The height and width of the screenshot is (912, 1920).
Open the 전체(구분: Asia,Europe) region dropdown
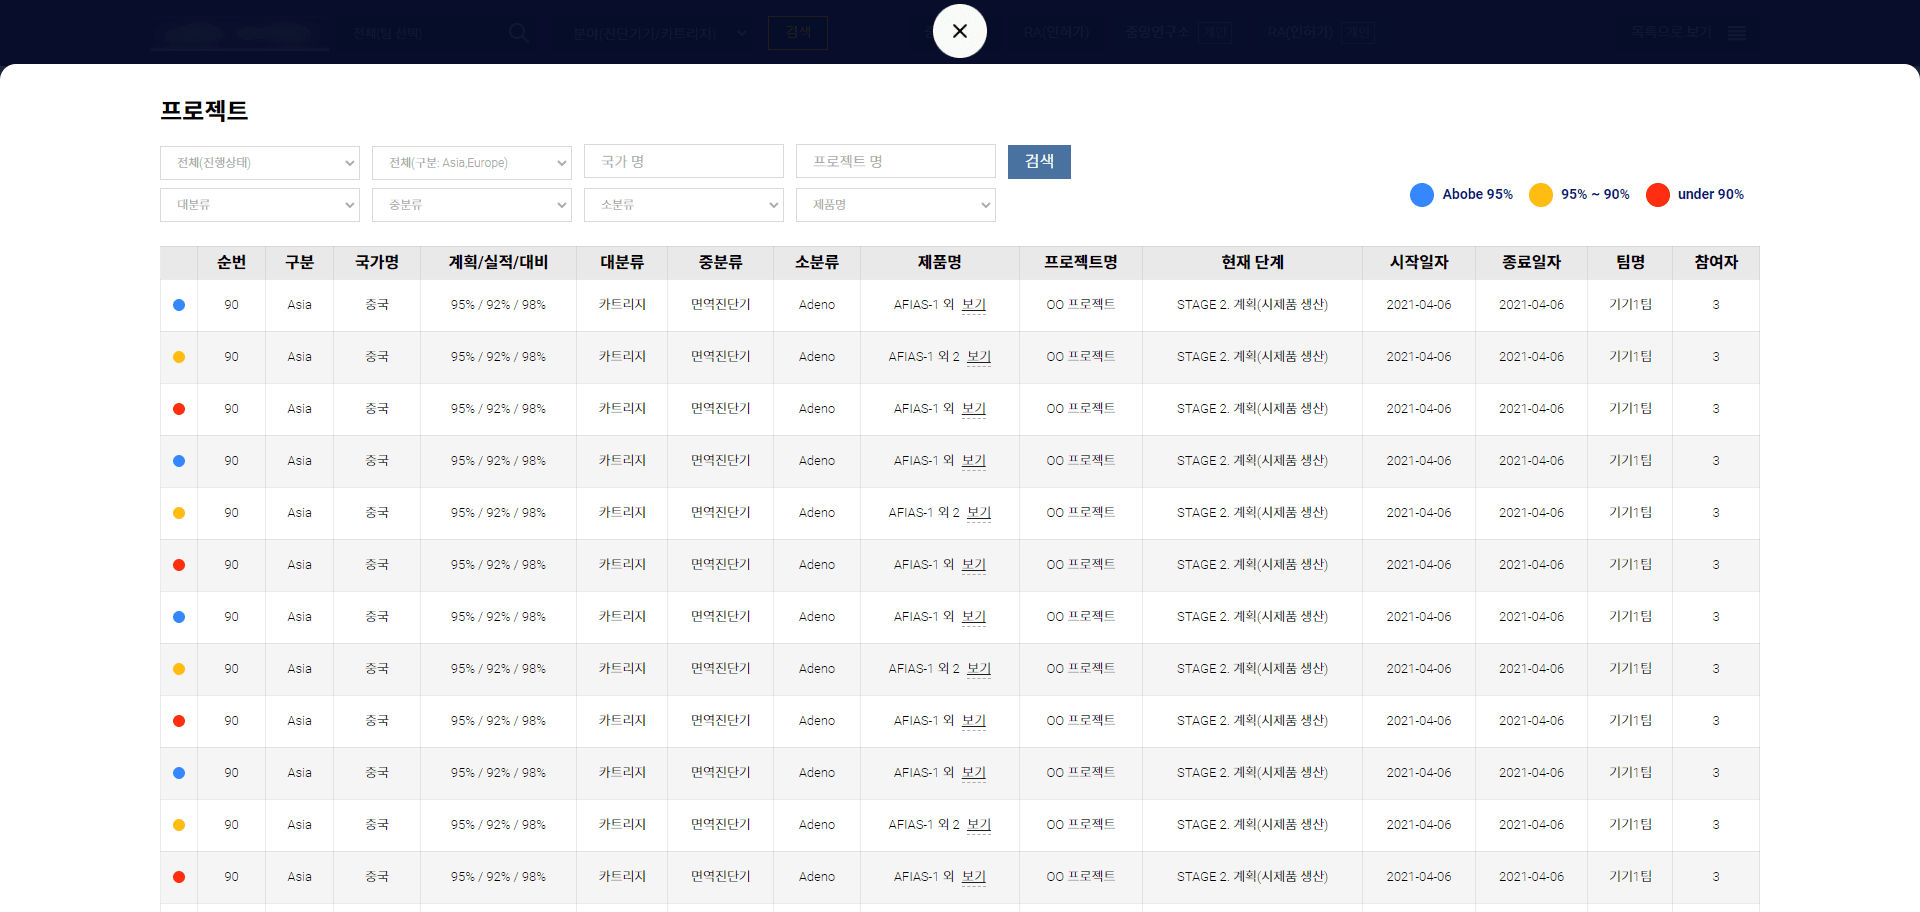tap(471, 163)
